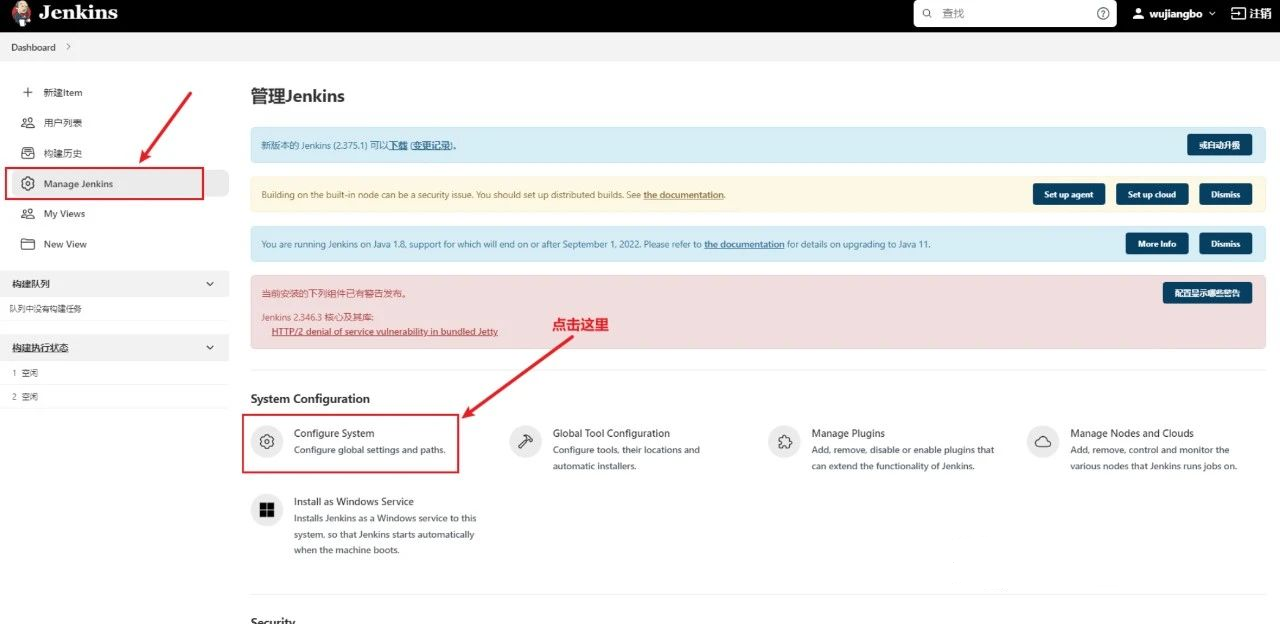Screen dimensions: 1280x624
Task: Click the folder icon for New View
Action: 27,244
